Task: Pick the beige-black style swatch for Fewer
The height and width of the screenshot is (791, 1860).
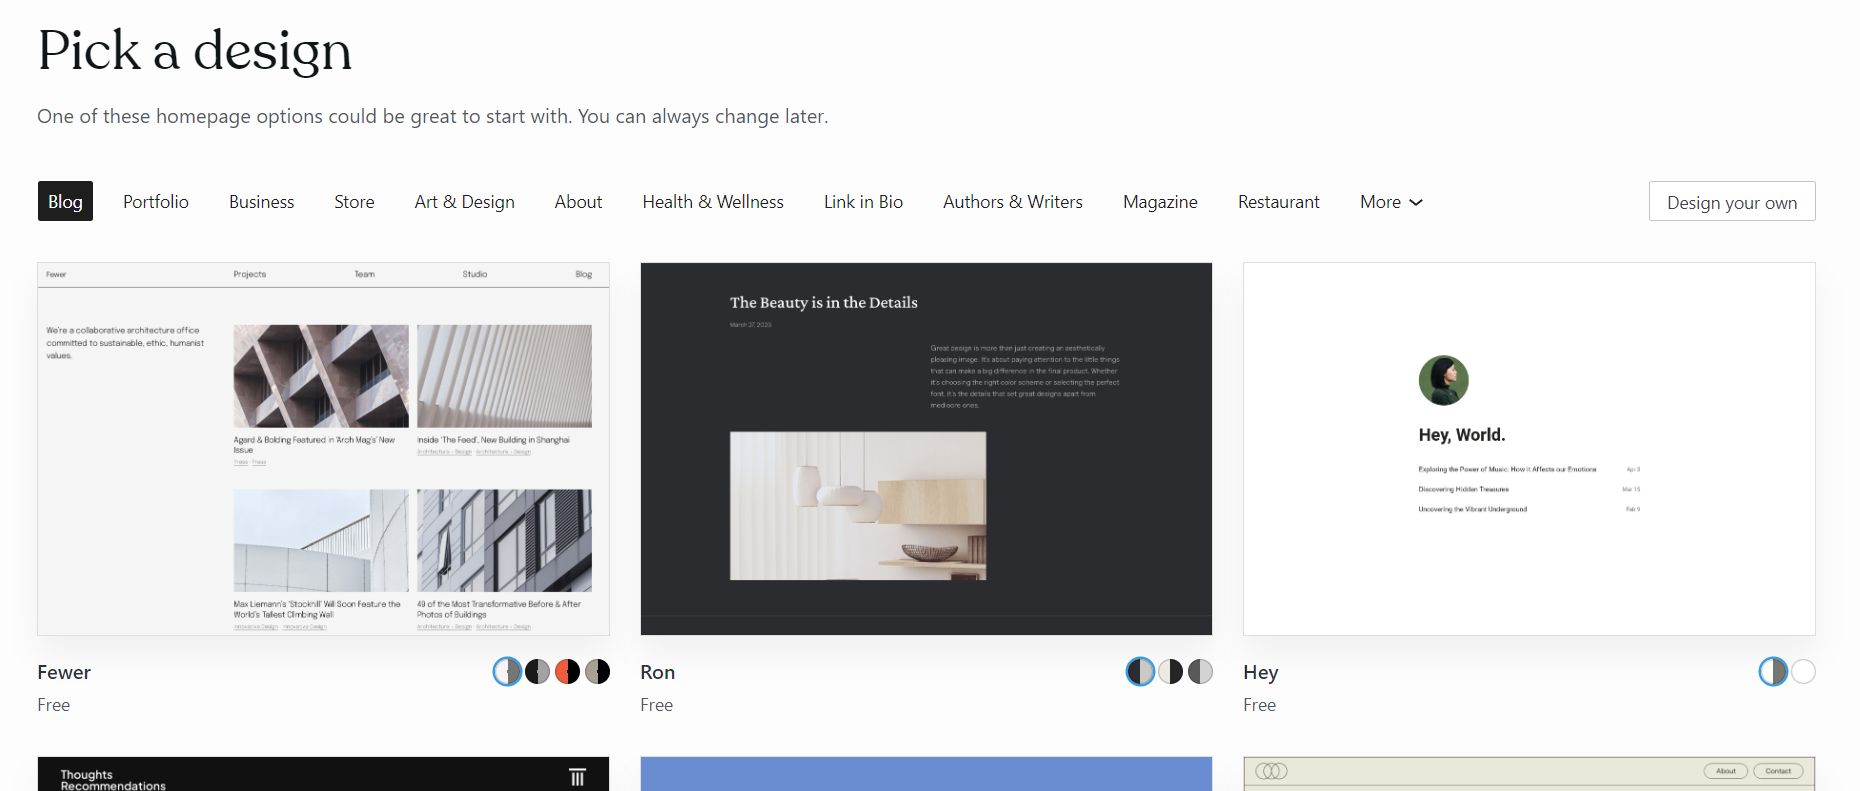Action: pos(597,672)
